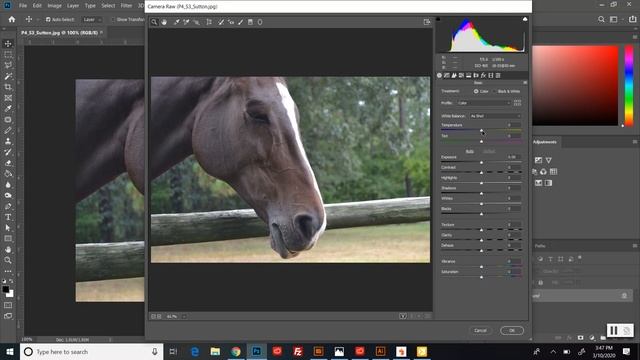Toggle shadow clipping warning on histogram
The image size is (640, 360).
coord(438,19)
